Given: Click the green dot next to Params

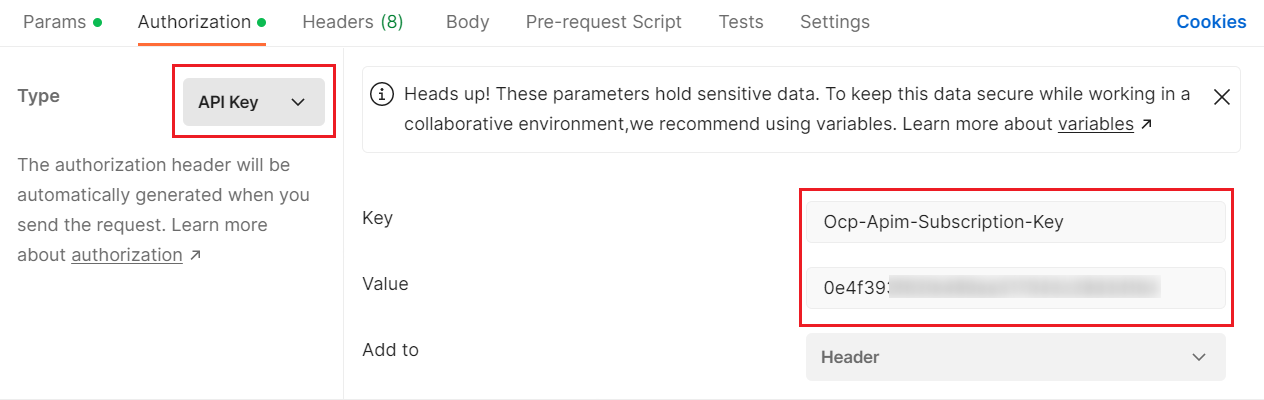Looking at the screenshot, I should (x=97, y=22).
